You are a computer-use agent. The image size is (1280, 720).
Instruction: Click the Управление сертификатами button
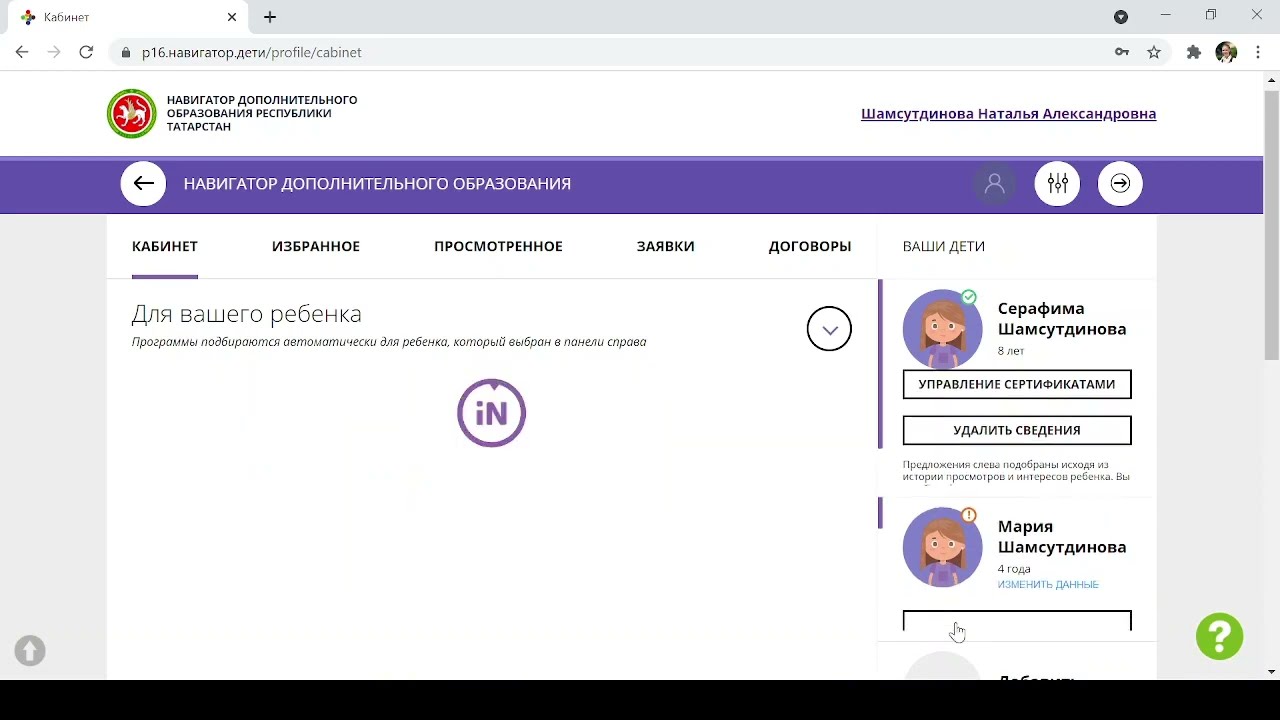pyautogui.click(x=1017, y=384)
